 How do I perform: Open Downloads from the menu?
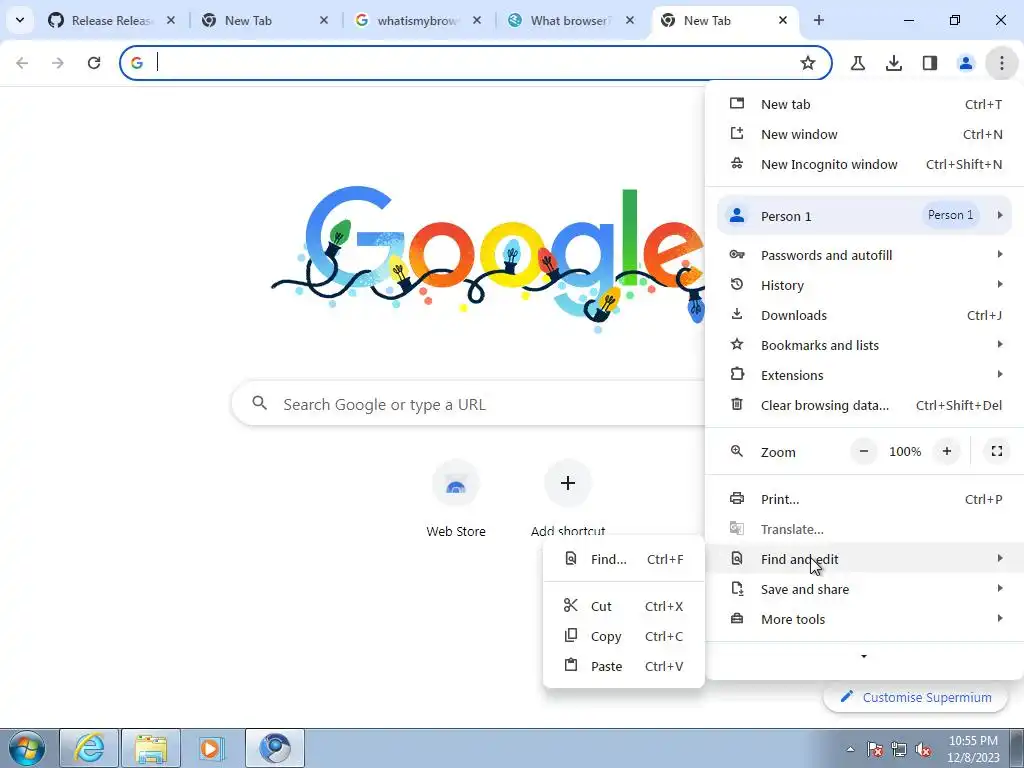point(865,315)
